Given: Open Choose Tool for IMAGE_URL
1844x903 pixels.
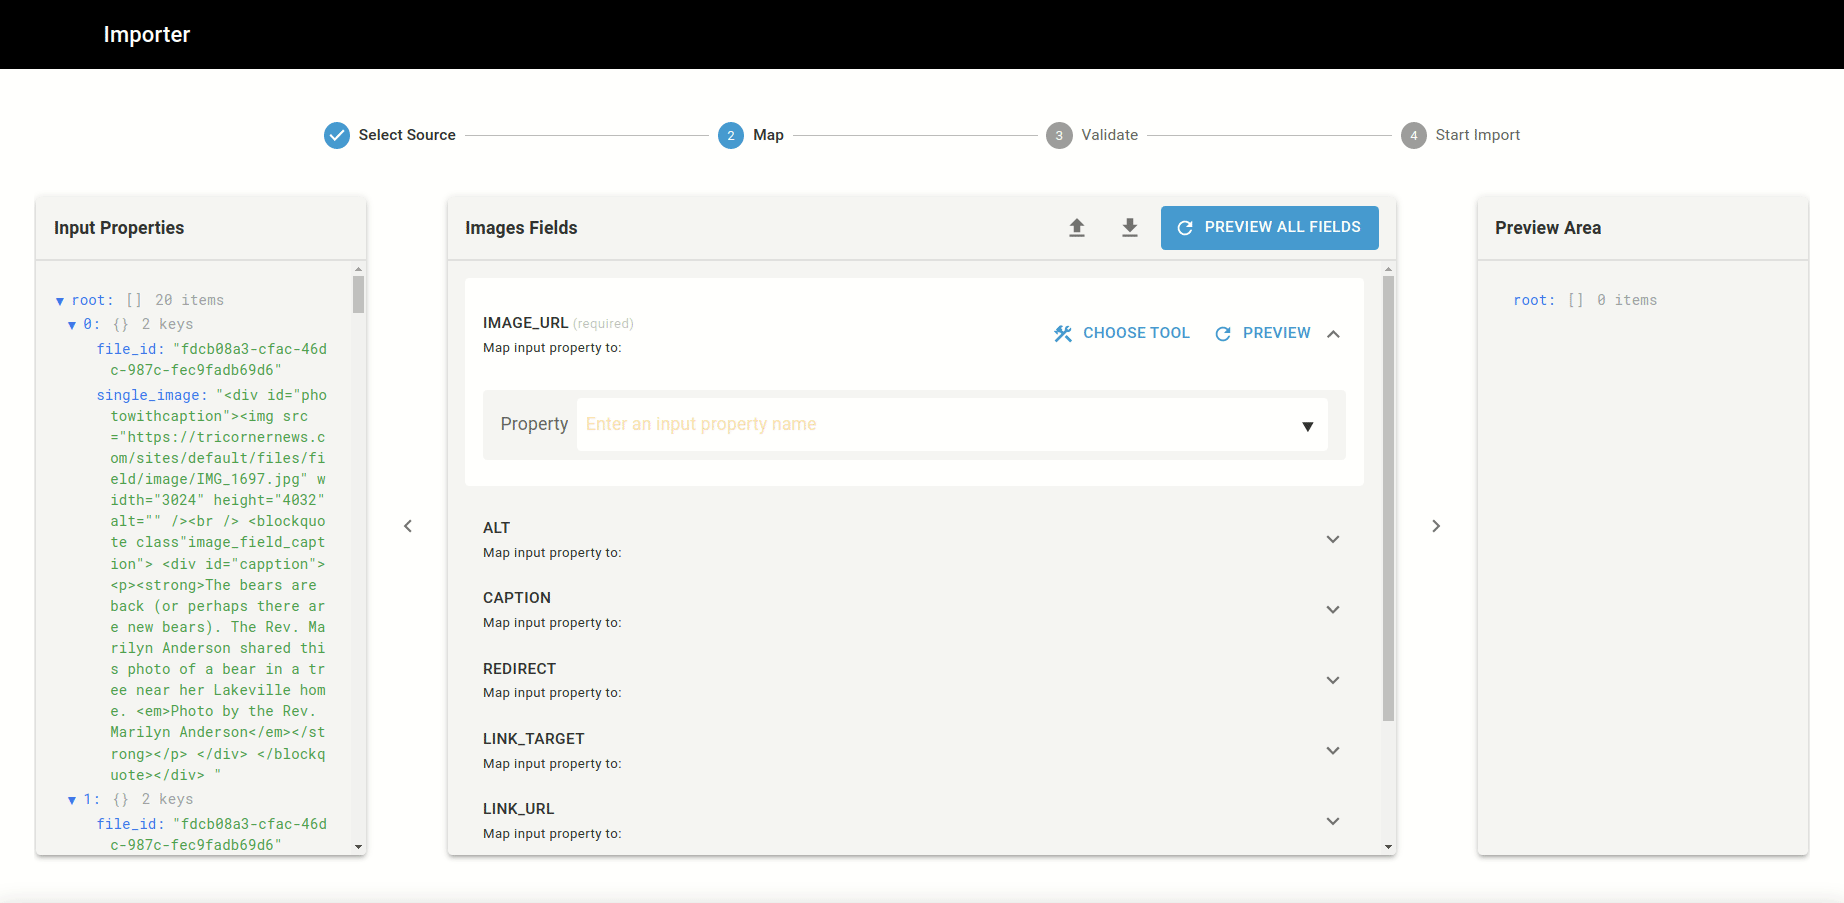Looking at the screenshot, I should click(x=1122, y=333).
